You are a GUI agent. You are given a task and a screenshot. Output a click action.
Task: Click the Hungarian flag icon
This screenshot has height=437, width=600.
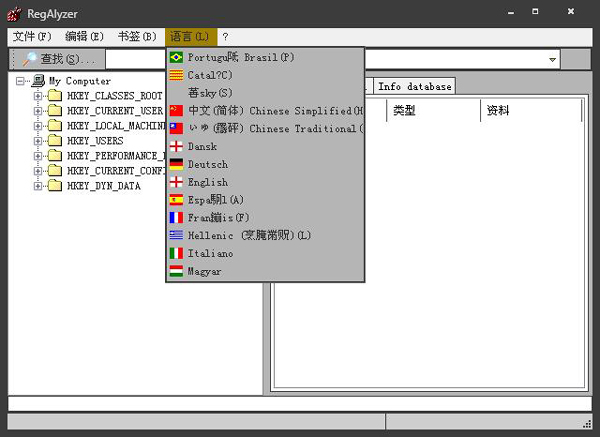176,271
